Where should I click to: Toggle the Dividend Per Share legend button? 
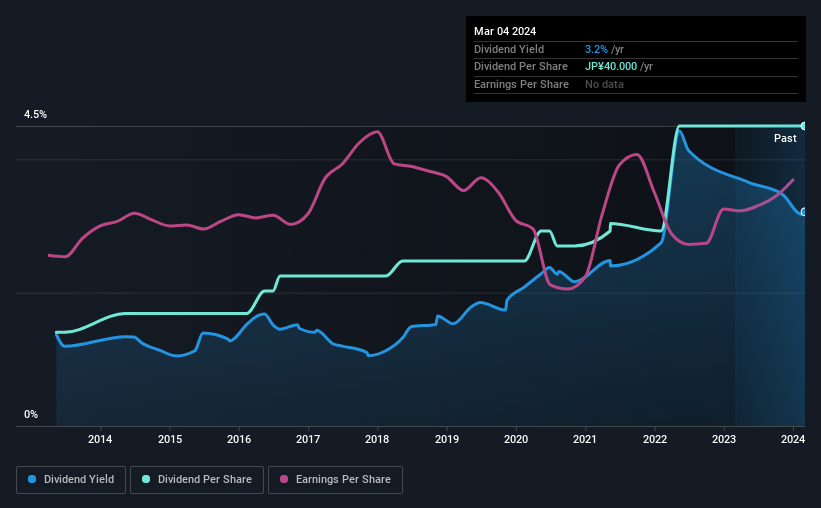click(197, 480)
